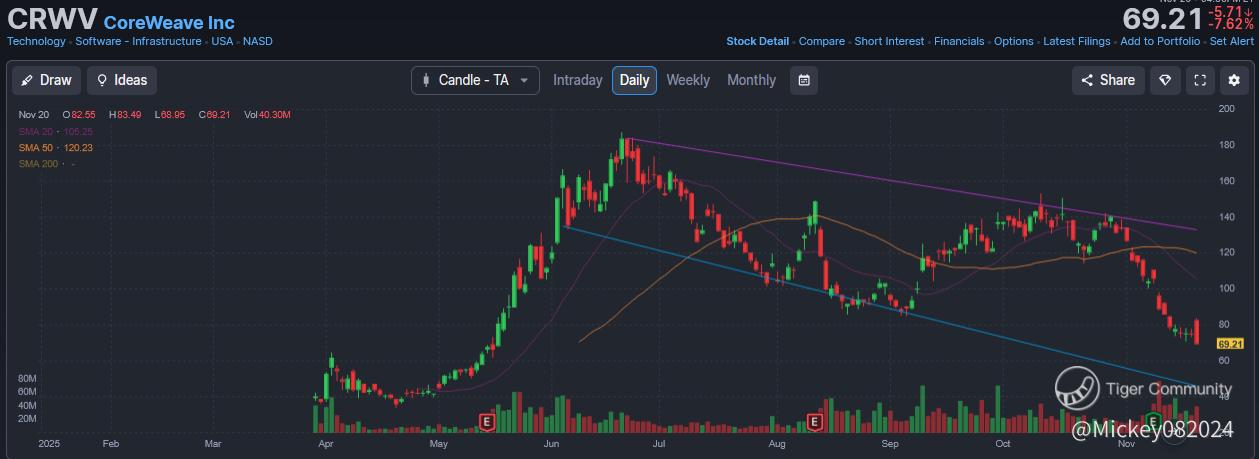The height and width of the screenshot is (459, 1259).
Task: Open the Draw tools
Action: coord(46,80)
